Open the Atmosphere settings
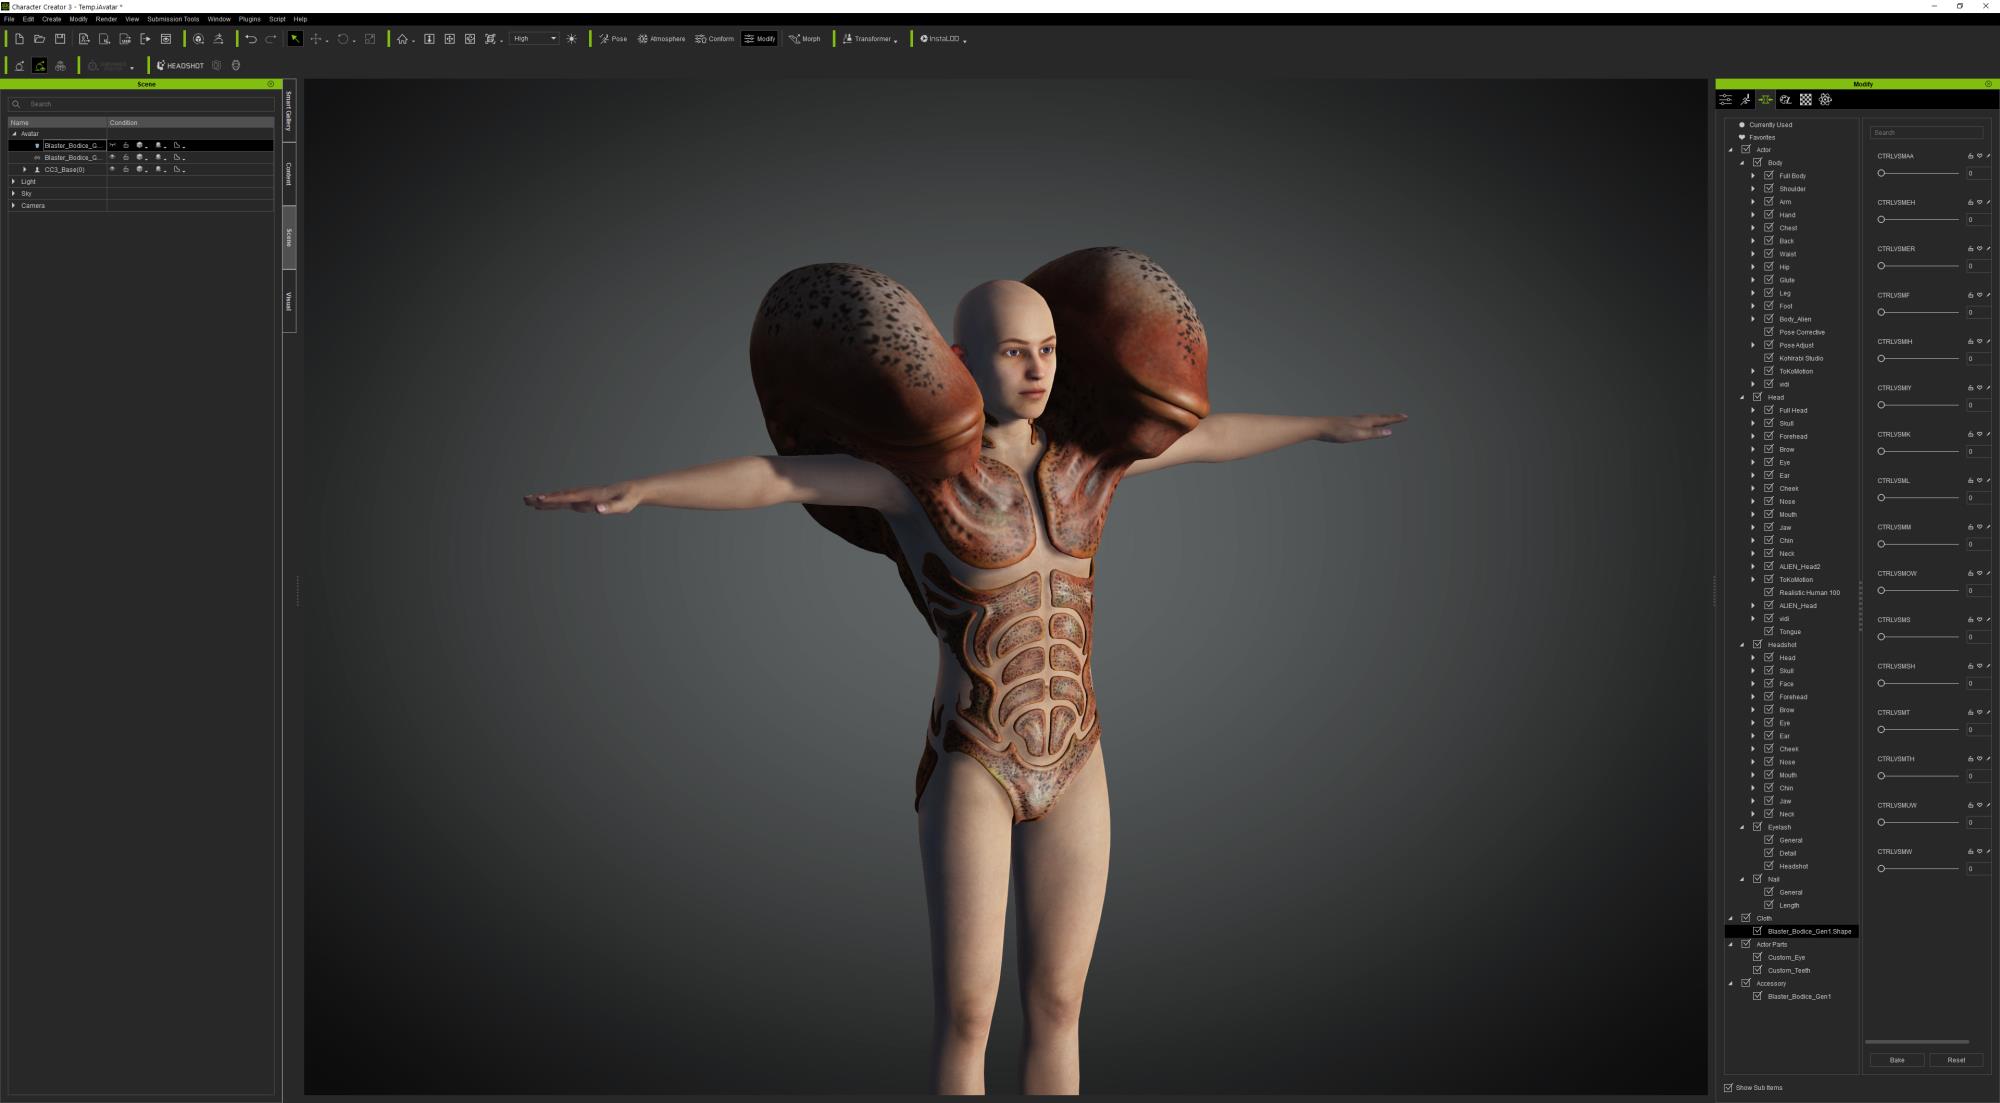The height and width of the screenshot is (1103, 2000). 661,39
